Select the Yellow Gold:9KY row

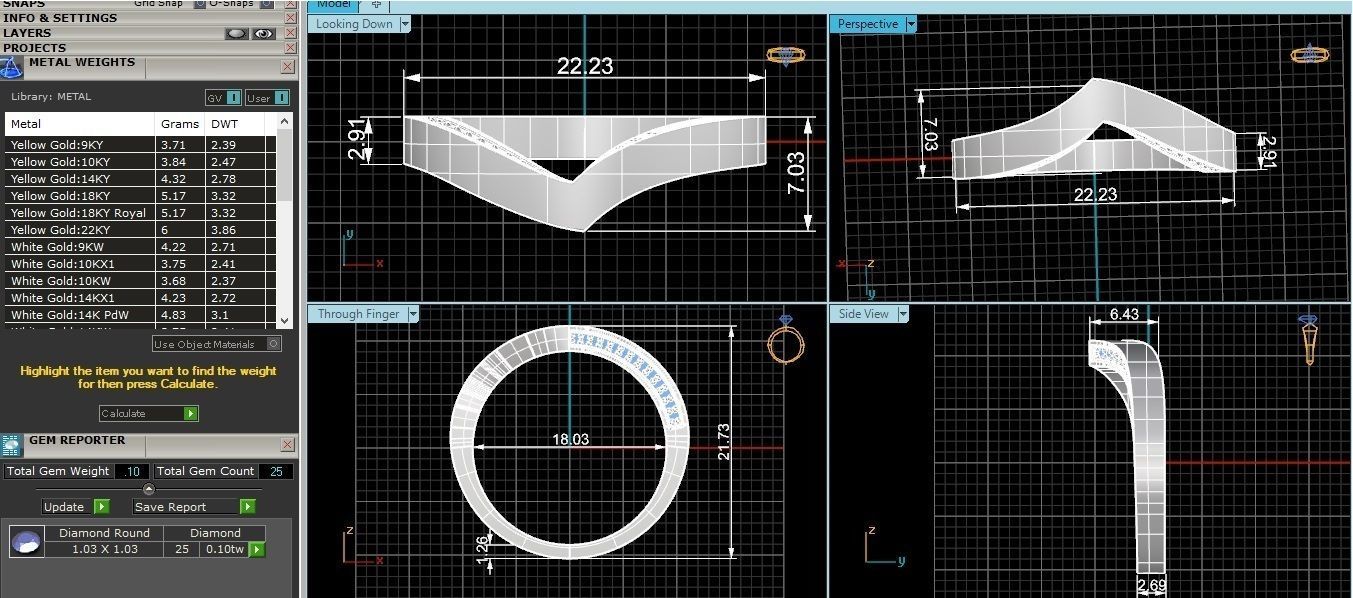pos(140,145)
